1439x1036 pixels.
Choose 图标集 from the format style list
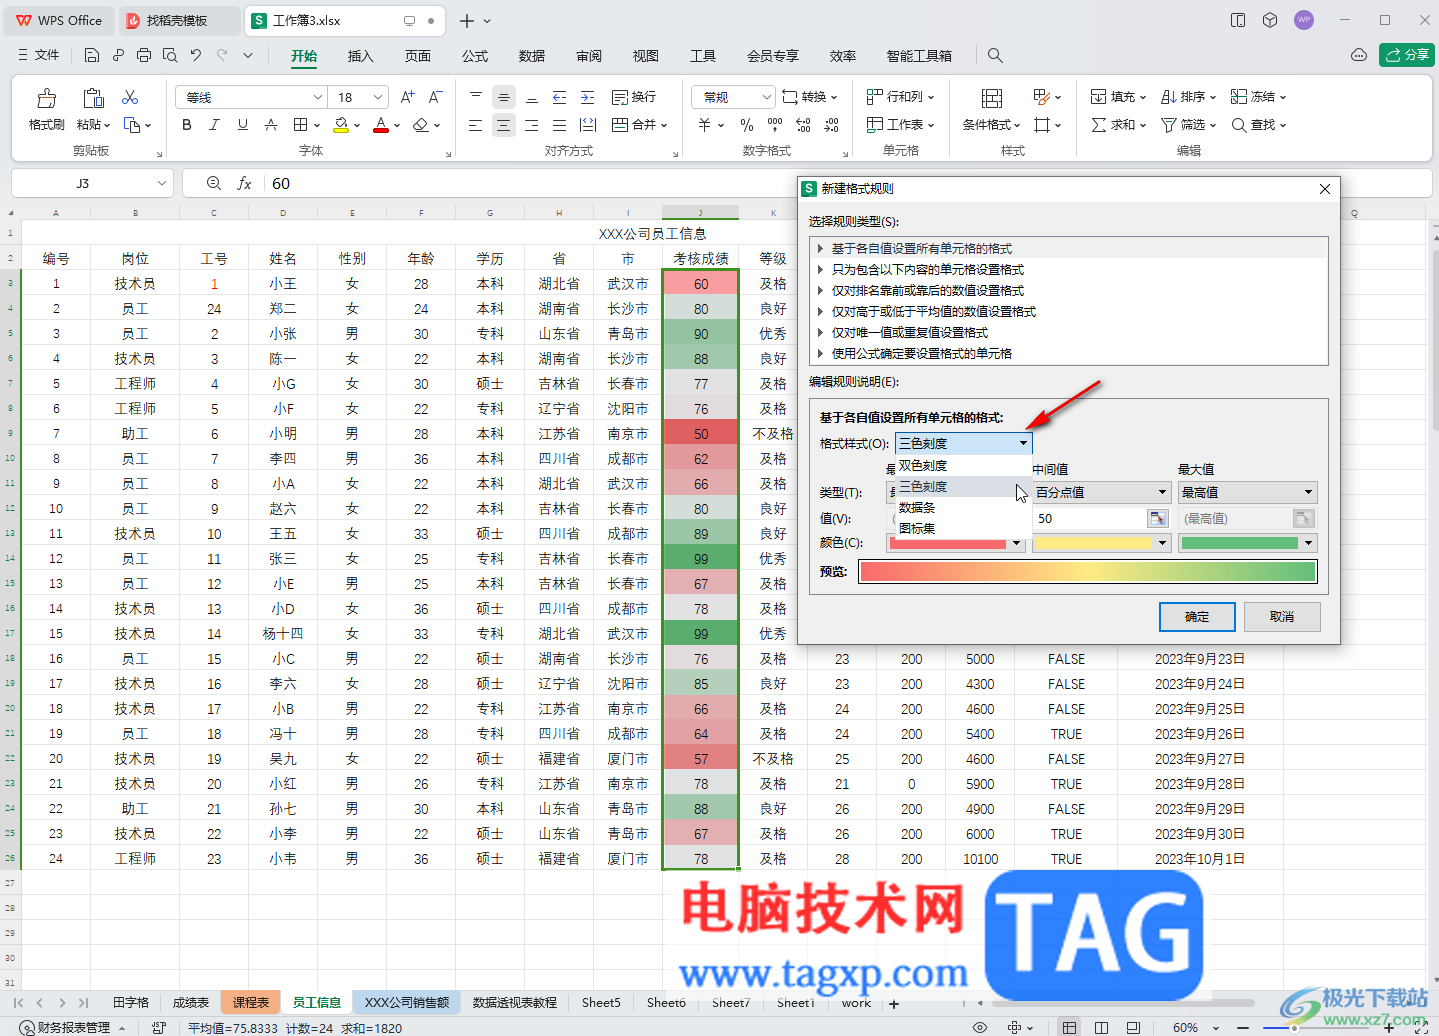point(917,528)
